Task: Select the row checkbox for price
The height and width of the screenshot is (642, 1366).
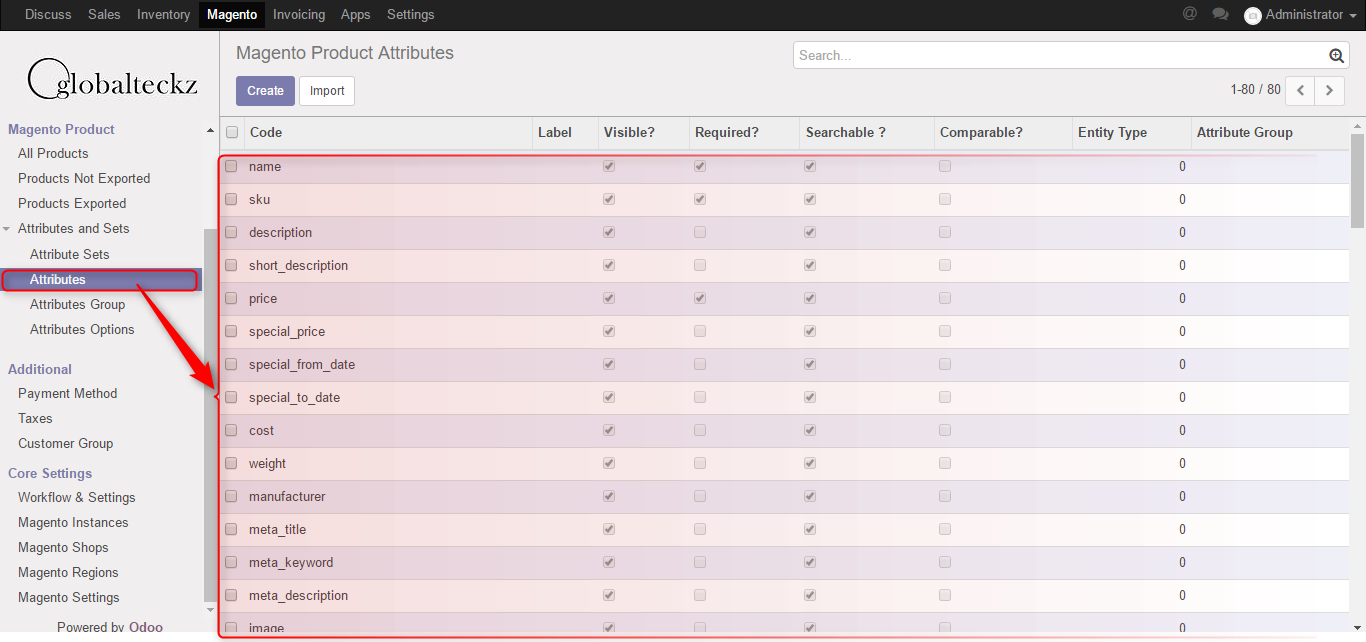Action: point(231,299)
